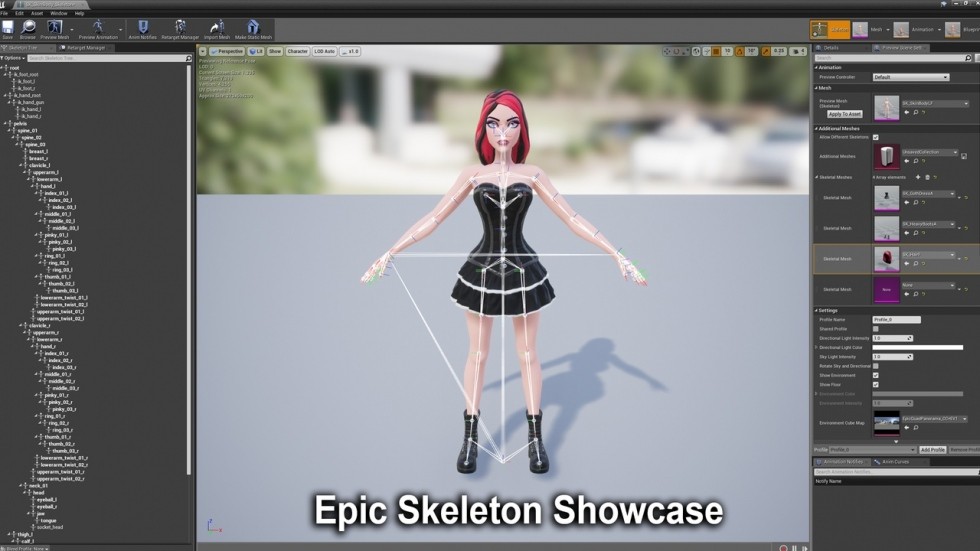The height and width of the screenshot is (551, 980).
Task: Open skeleton tree Options dropdown
Action: click(x=13, y=58)
